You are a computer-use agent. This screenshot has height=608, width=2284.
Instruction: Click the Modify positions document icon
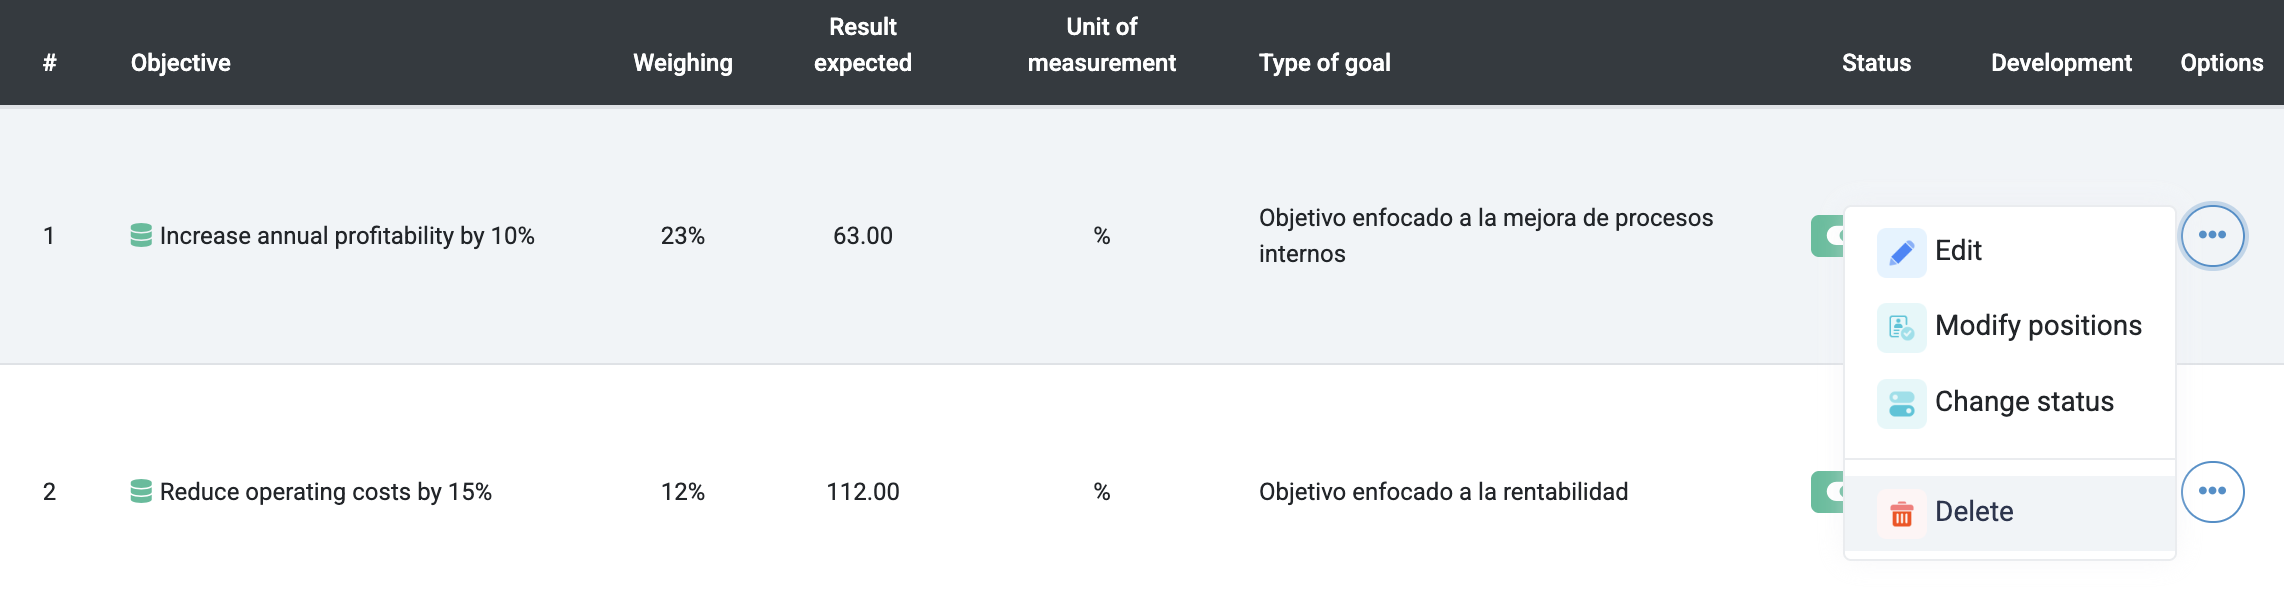click(x=1901, y=327)
